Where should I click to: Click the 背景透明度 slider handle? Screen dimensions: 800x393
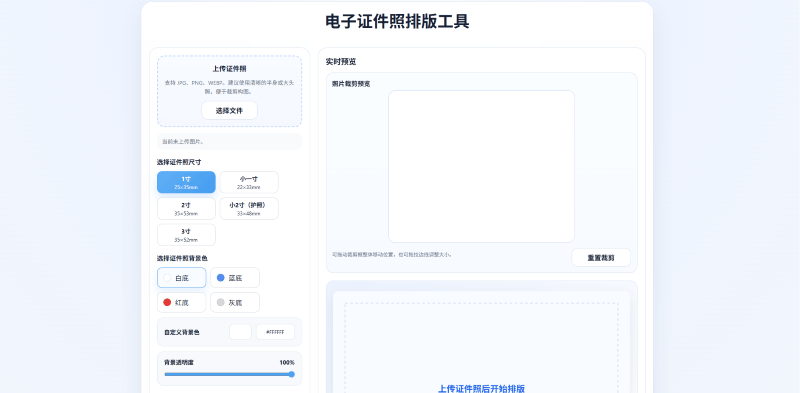click(x=292, y=374)
